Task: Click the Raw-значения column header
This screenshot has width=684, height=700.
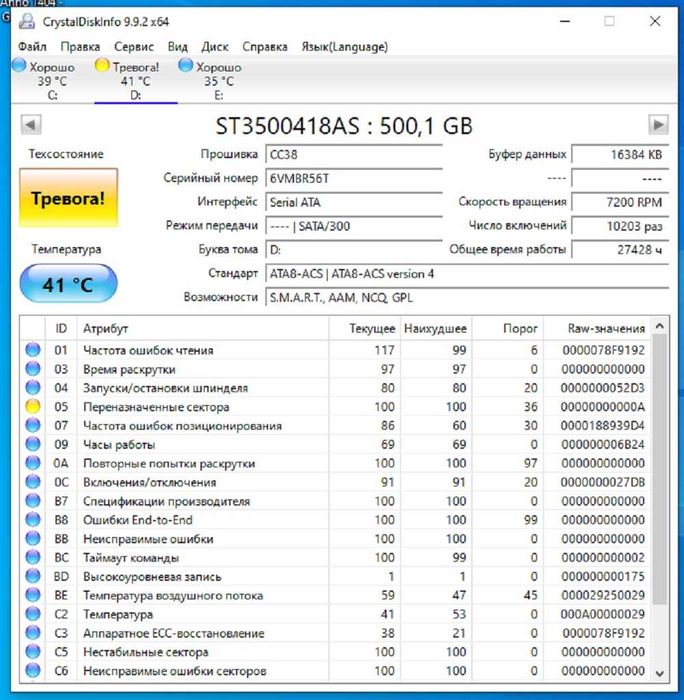Action: pos(597,329)
